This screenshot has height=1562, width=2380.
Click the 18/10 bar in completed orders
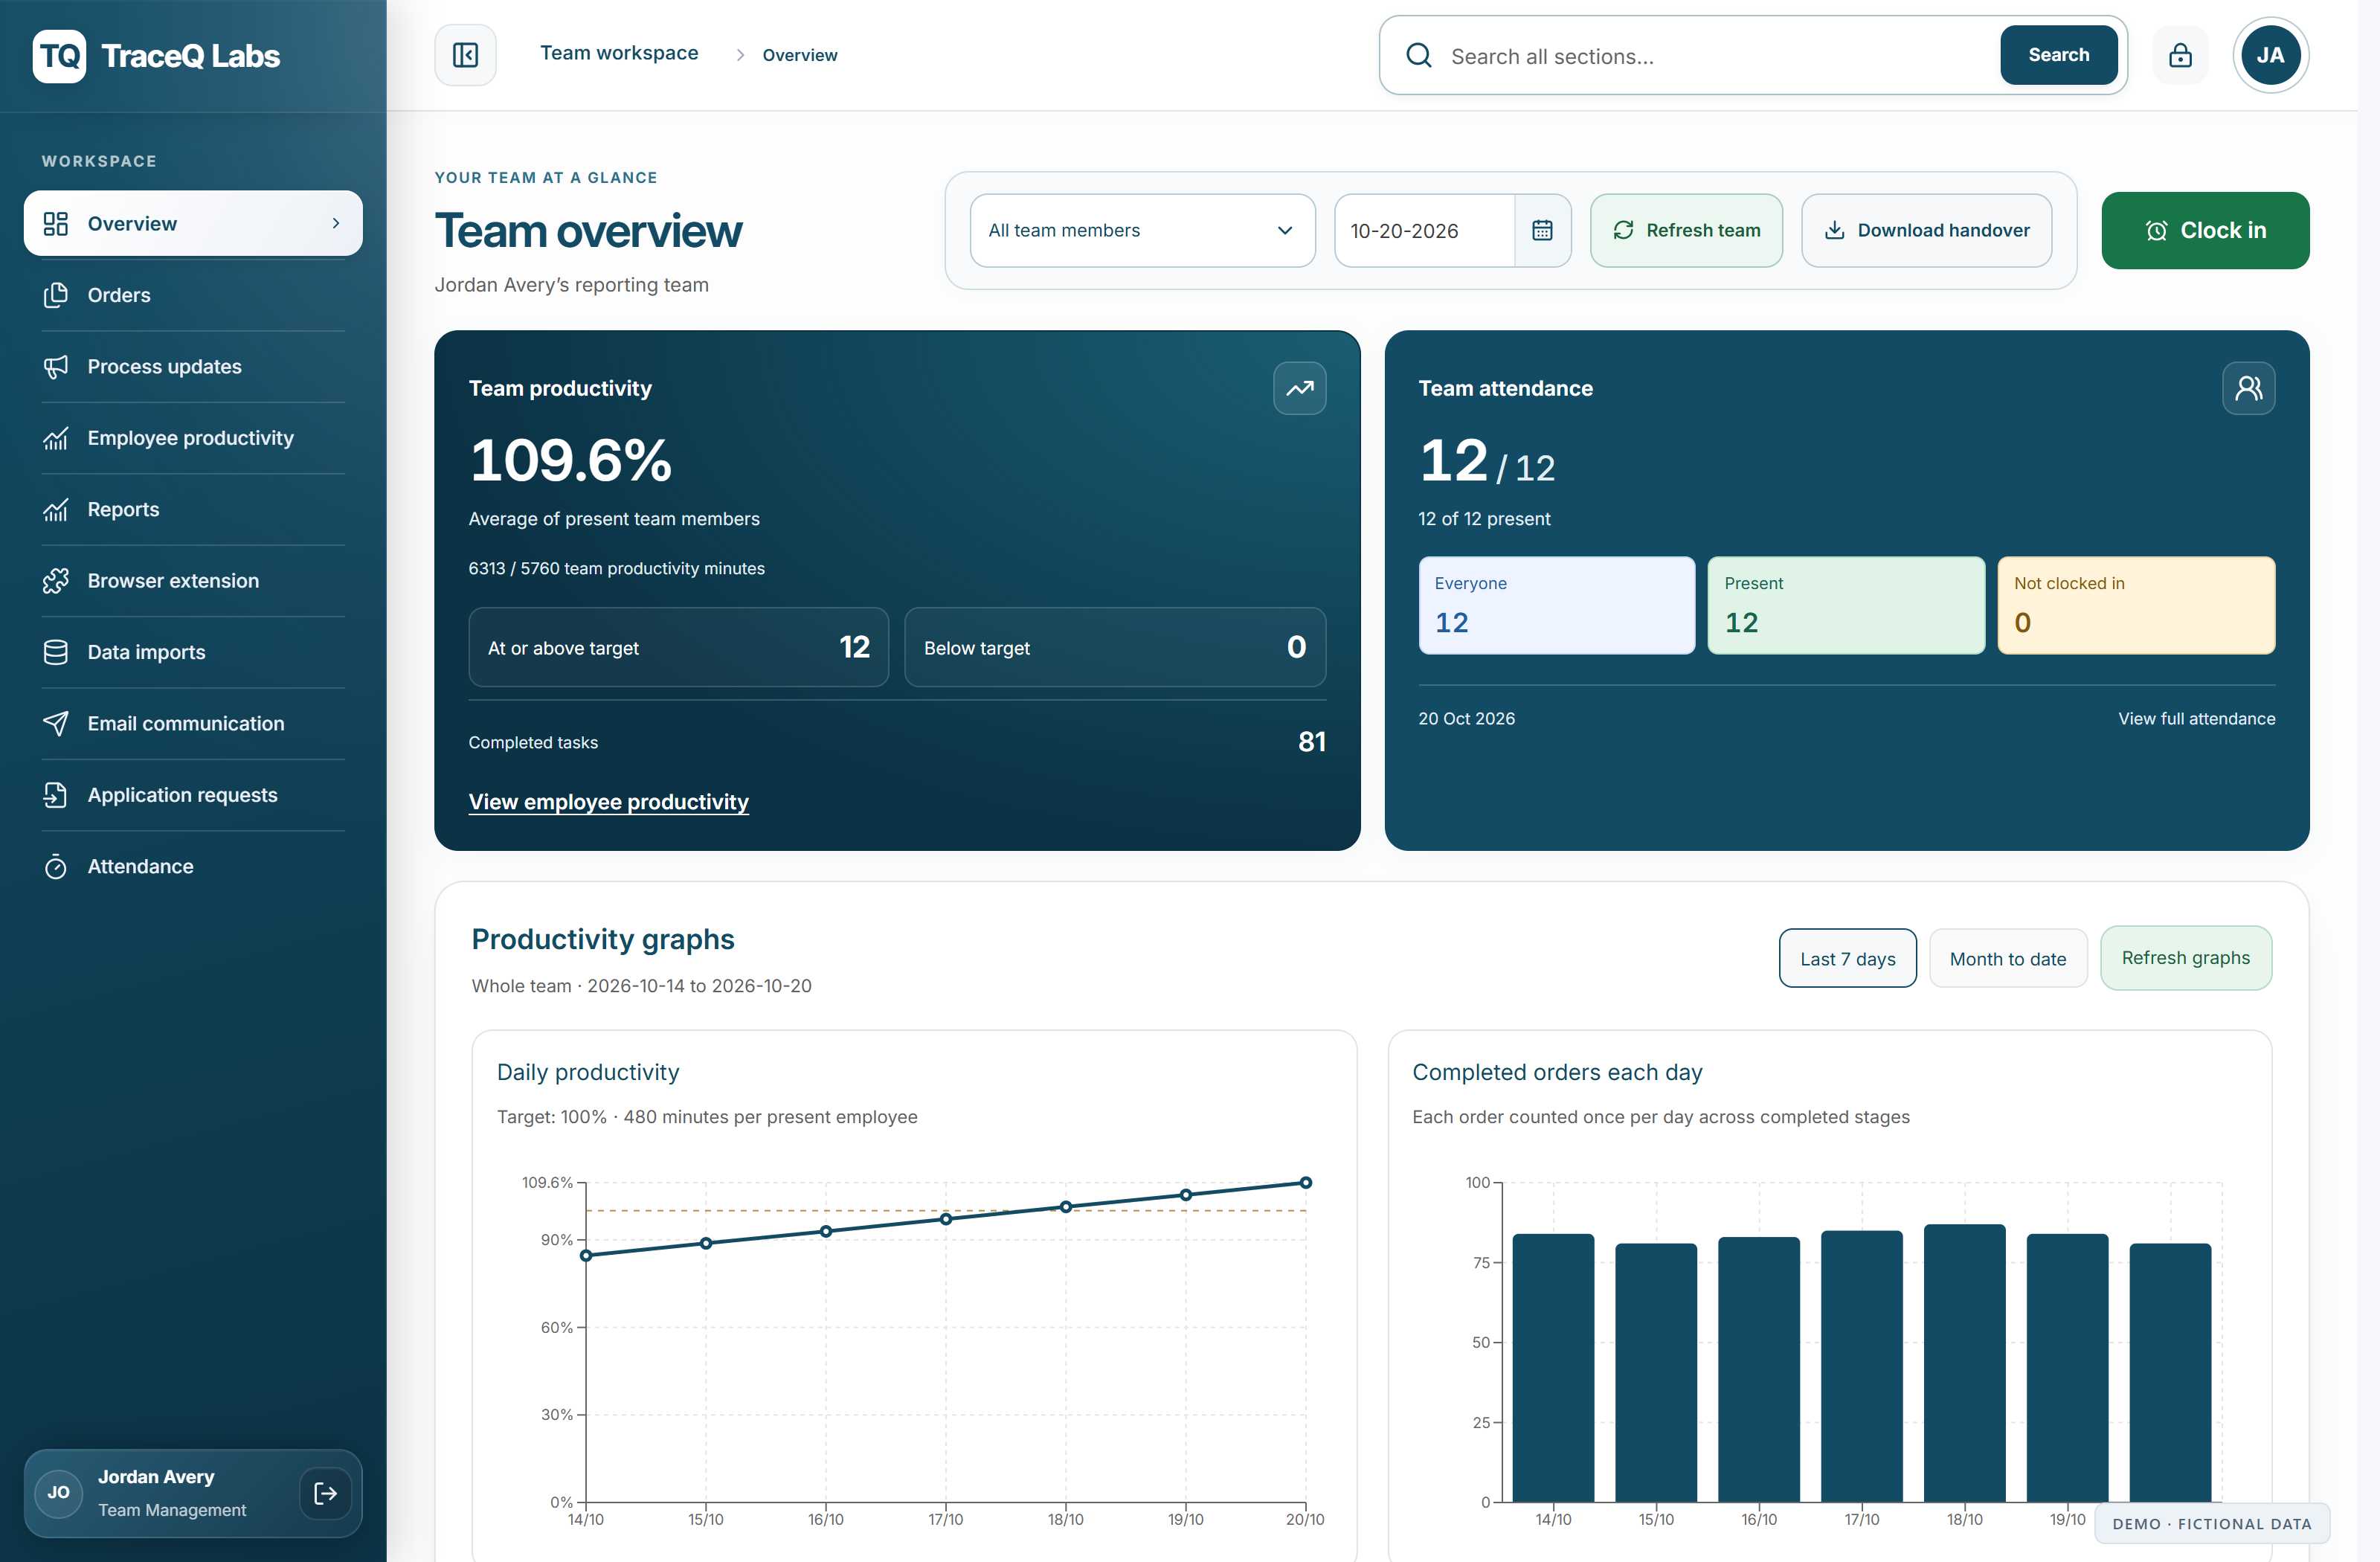pos(1964,1363)
